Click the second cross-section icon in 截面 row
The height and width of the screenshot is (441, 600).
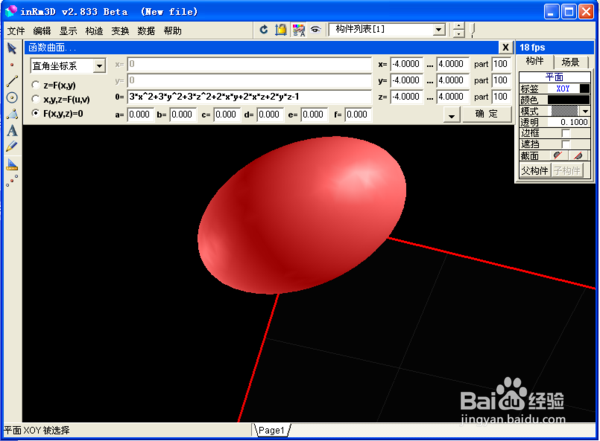click(579, 155)
